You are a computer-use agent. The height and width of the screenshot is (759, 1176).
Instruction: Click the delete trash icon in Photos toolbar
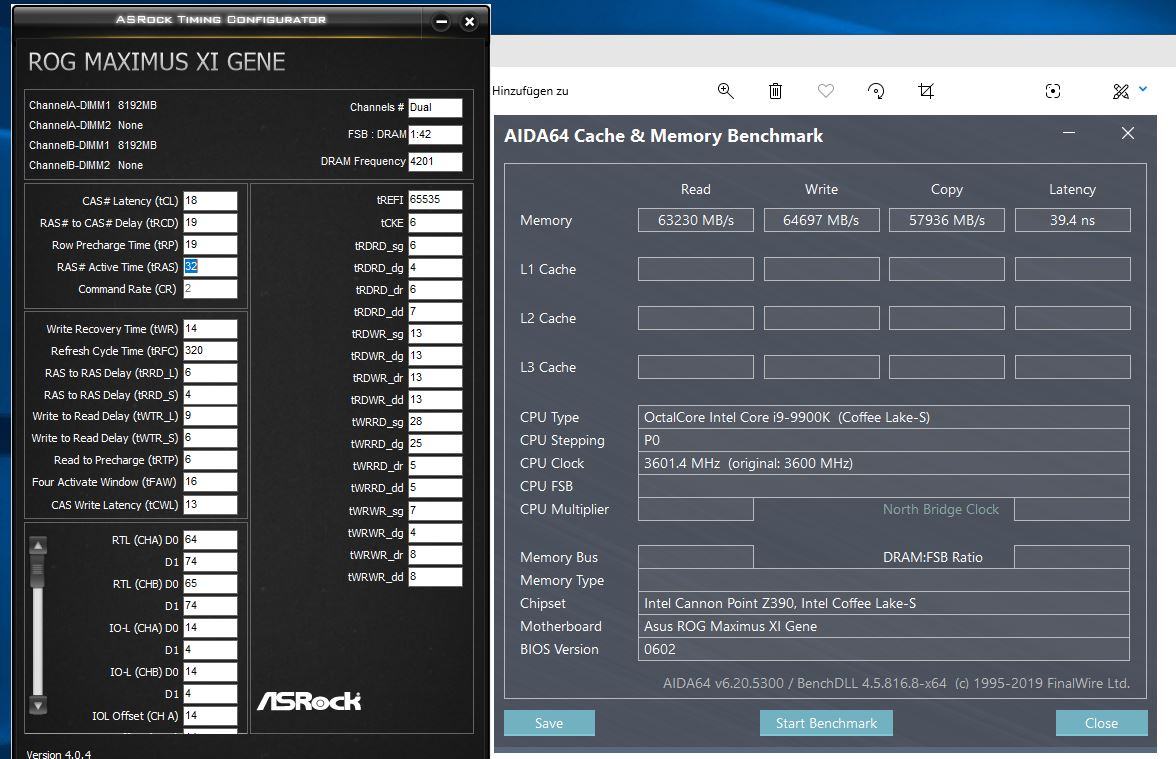pos(776,91)
